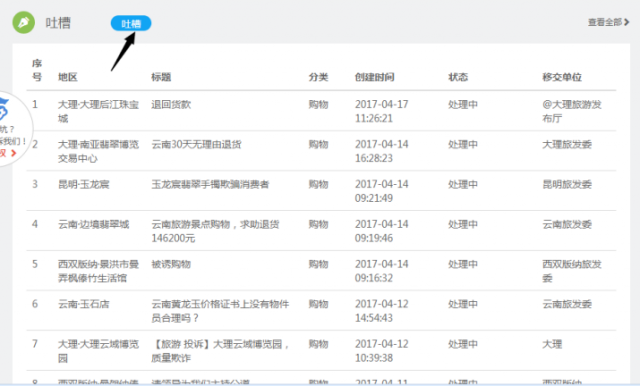The image size is (640, 386).
Task: Click transfer unit 云南旅发委 in row 6
Action: tap(567, 304)
